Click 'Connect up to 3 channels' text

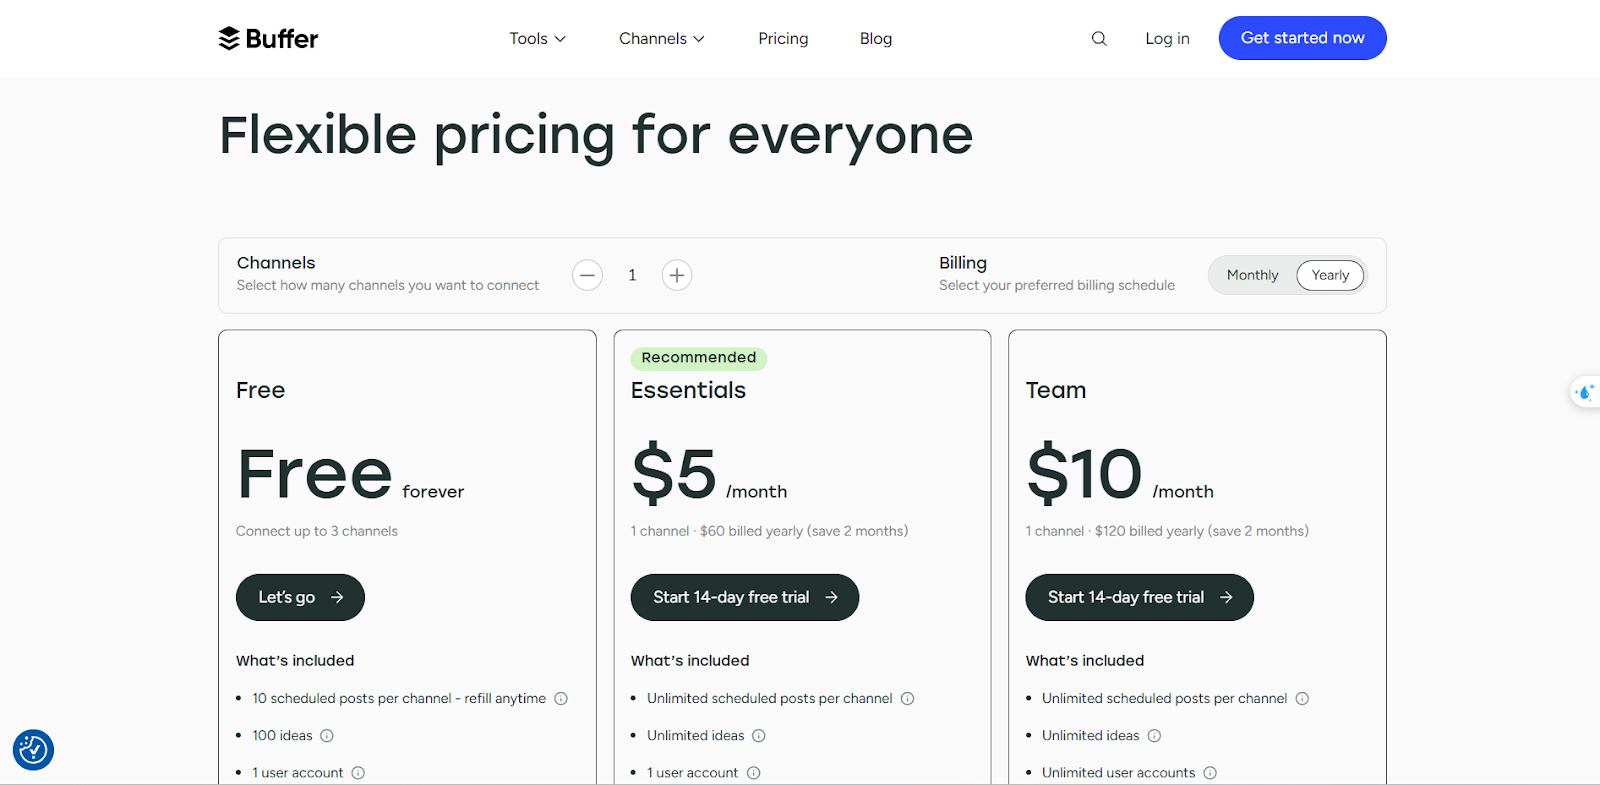click(x=317, y=531)
